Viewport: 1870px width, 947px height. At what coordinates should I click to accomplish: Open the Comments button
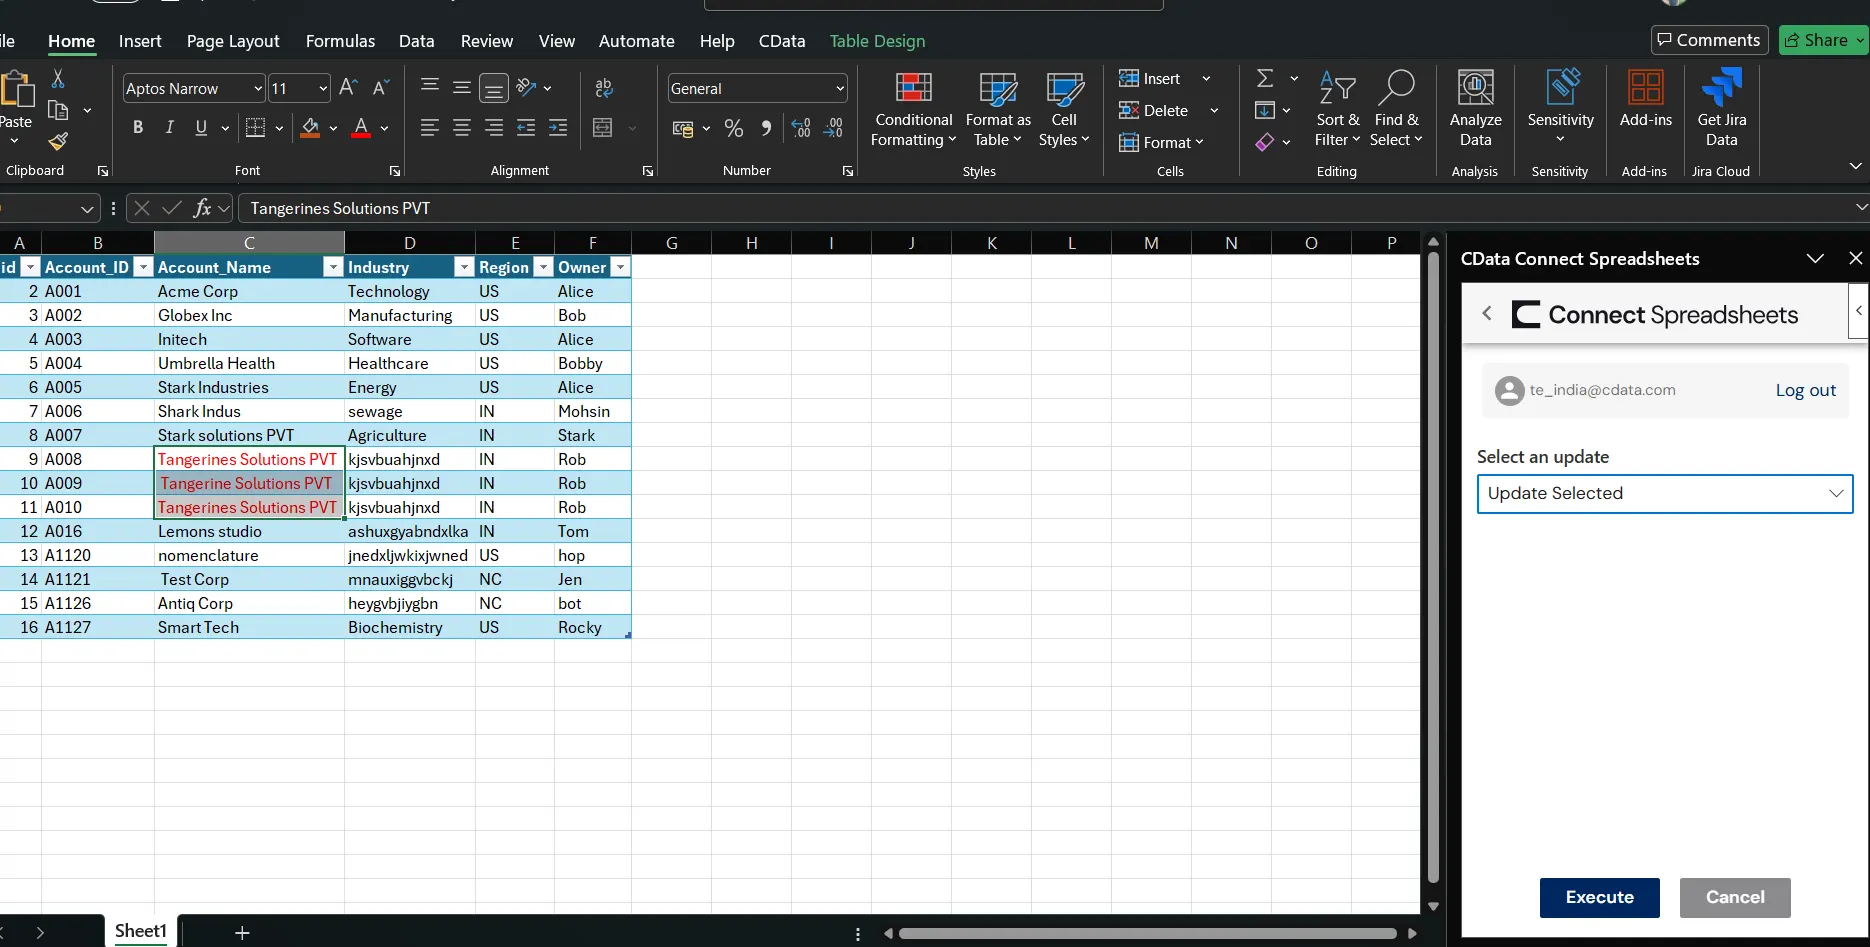coord(1709,40)
